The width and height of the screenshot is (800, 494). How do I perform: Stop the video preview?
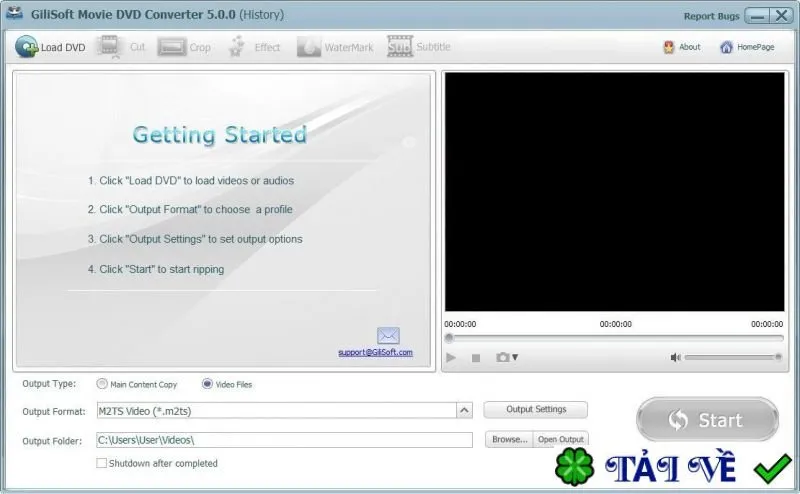coord(476,358)
